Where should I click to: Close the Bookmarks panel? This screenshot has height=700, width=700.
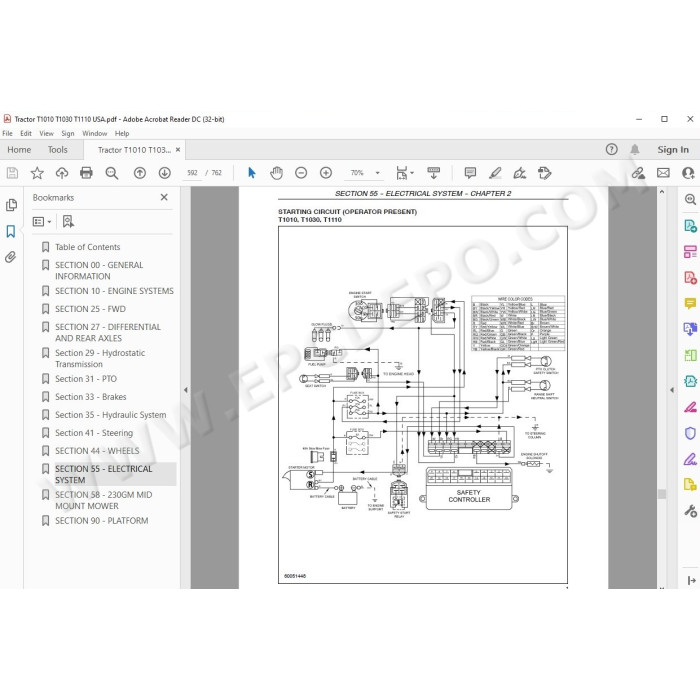click(x=164, y=197)
